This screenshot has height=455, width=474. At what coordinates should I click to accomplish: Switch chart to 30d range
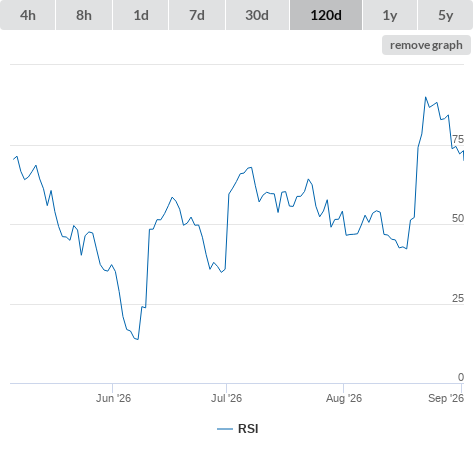point(257,15)
